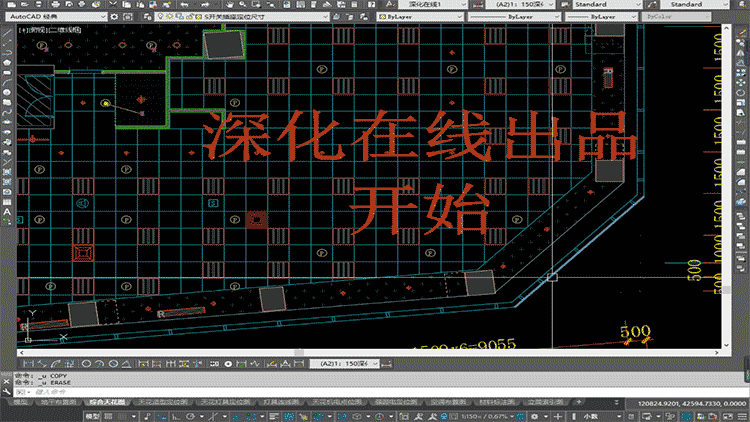Click the Angular dimension icon
Viewport: 750px width, 422px height.
126,364
